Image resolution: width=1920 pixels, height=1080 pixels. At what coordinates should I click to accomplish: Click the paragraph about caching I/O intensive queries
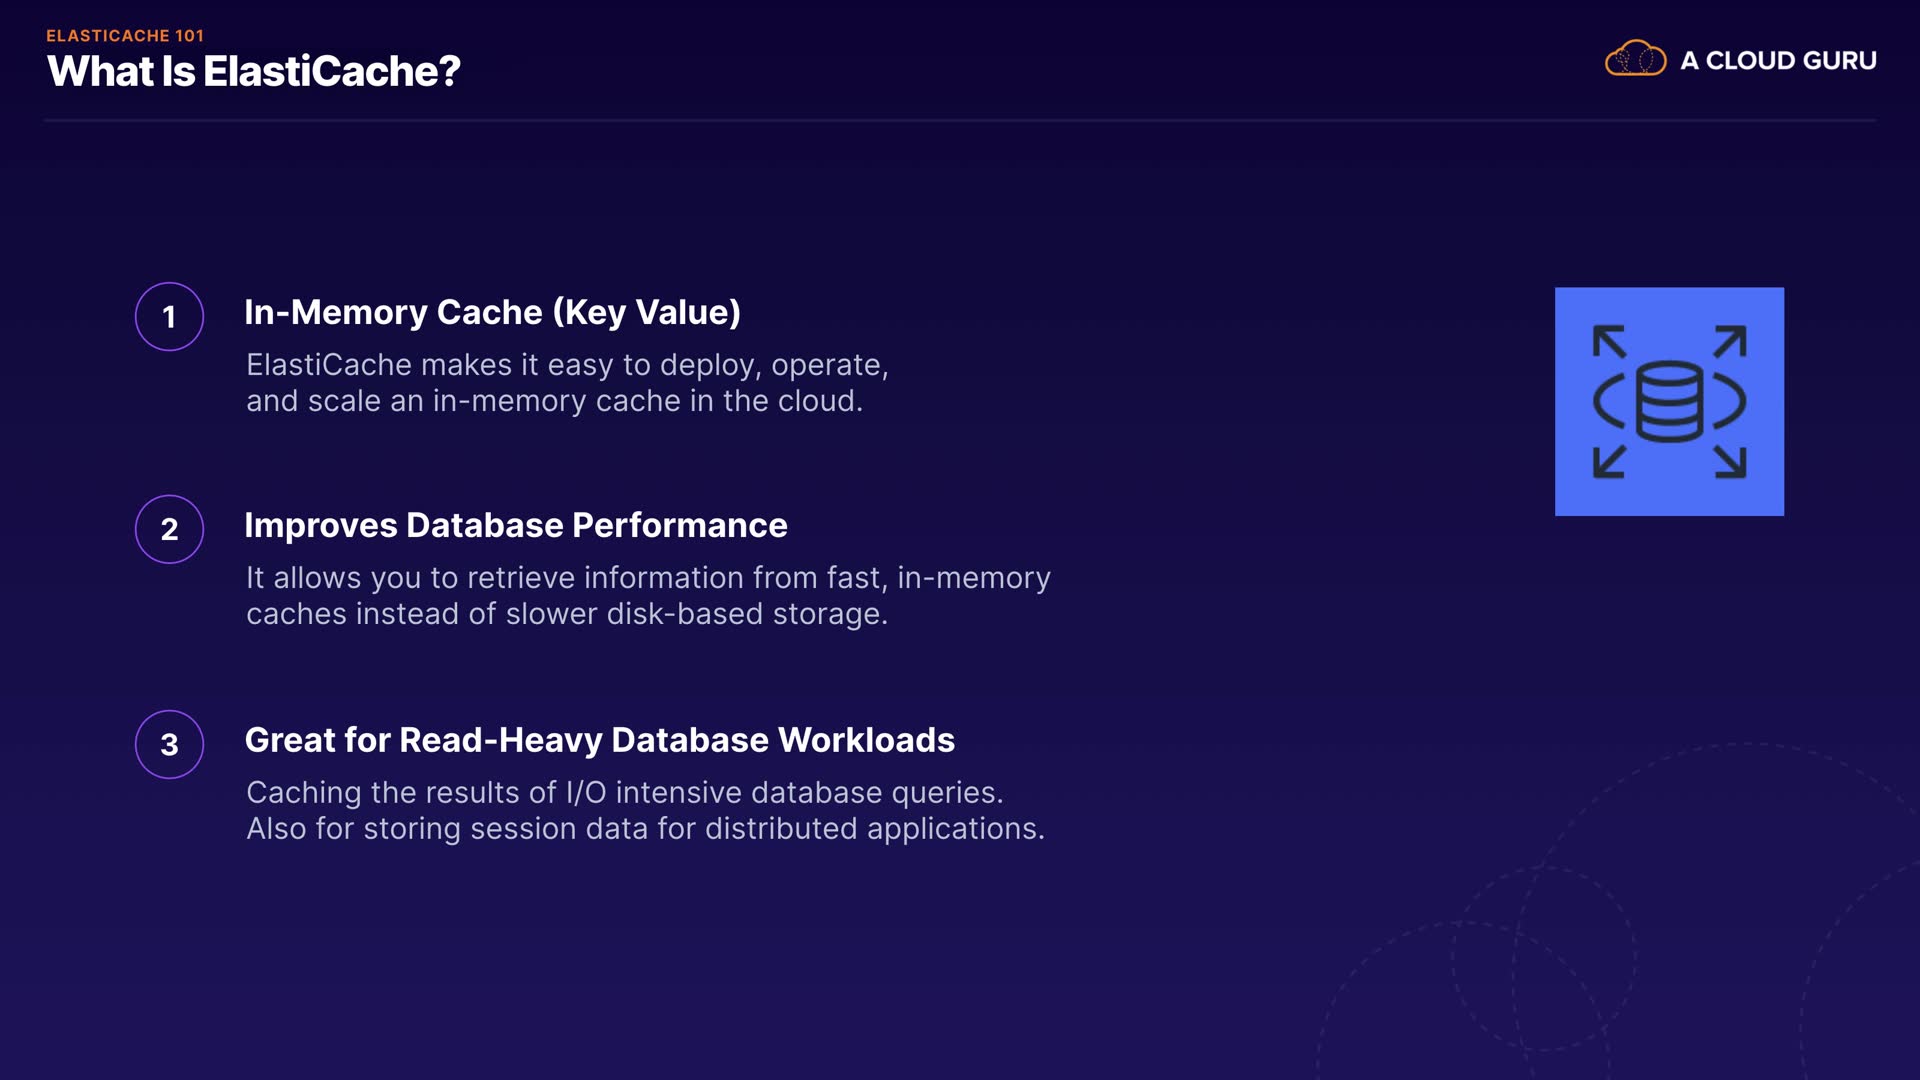645,810
